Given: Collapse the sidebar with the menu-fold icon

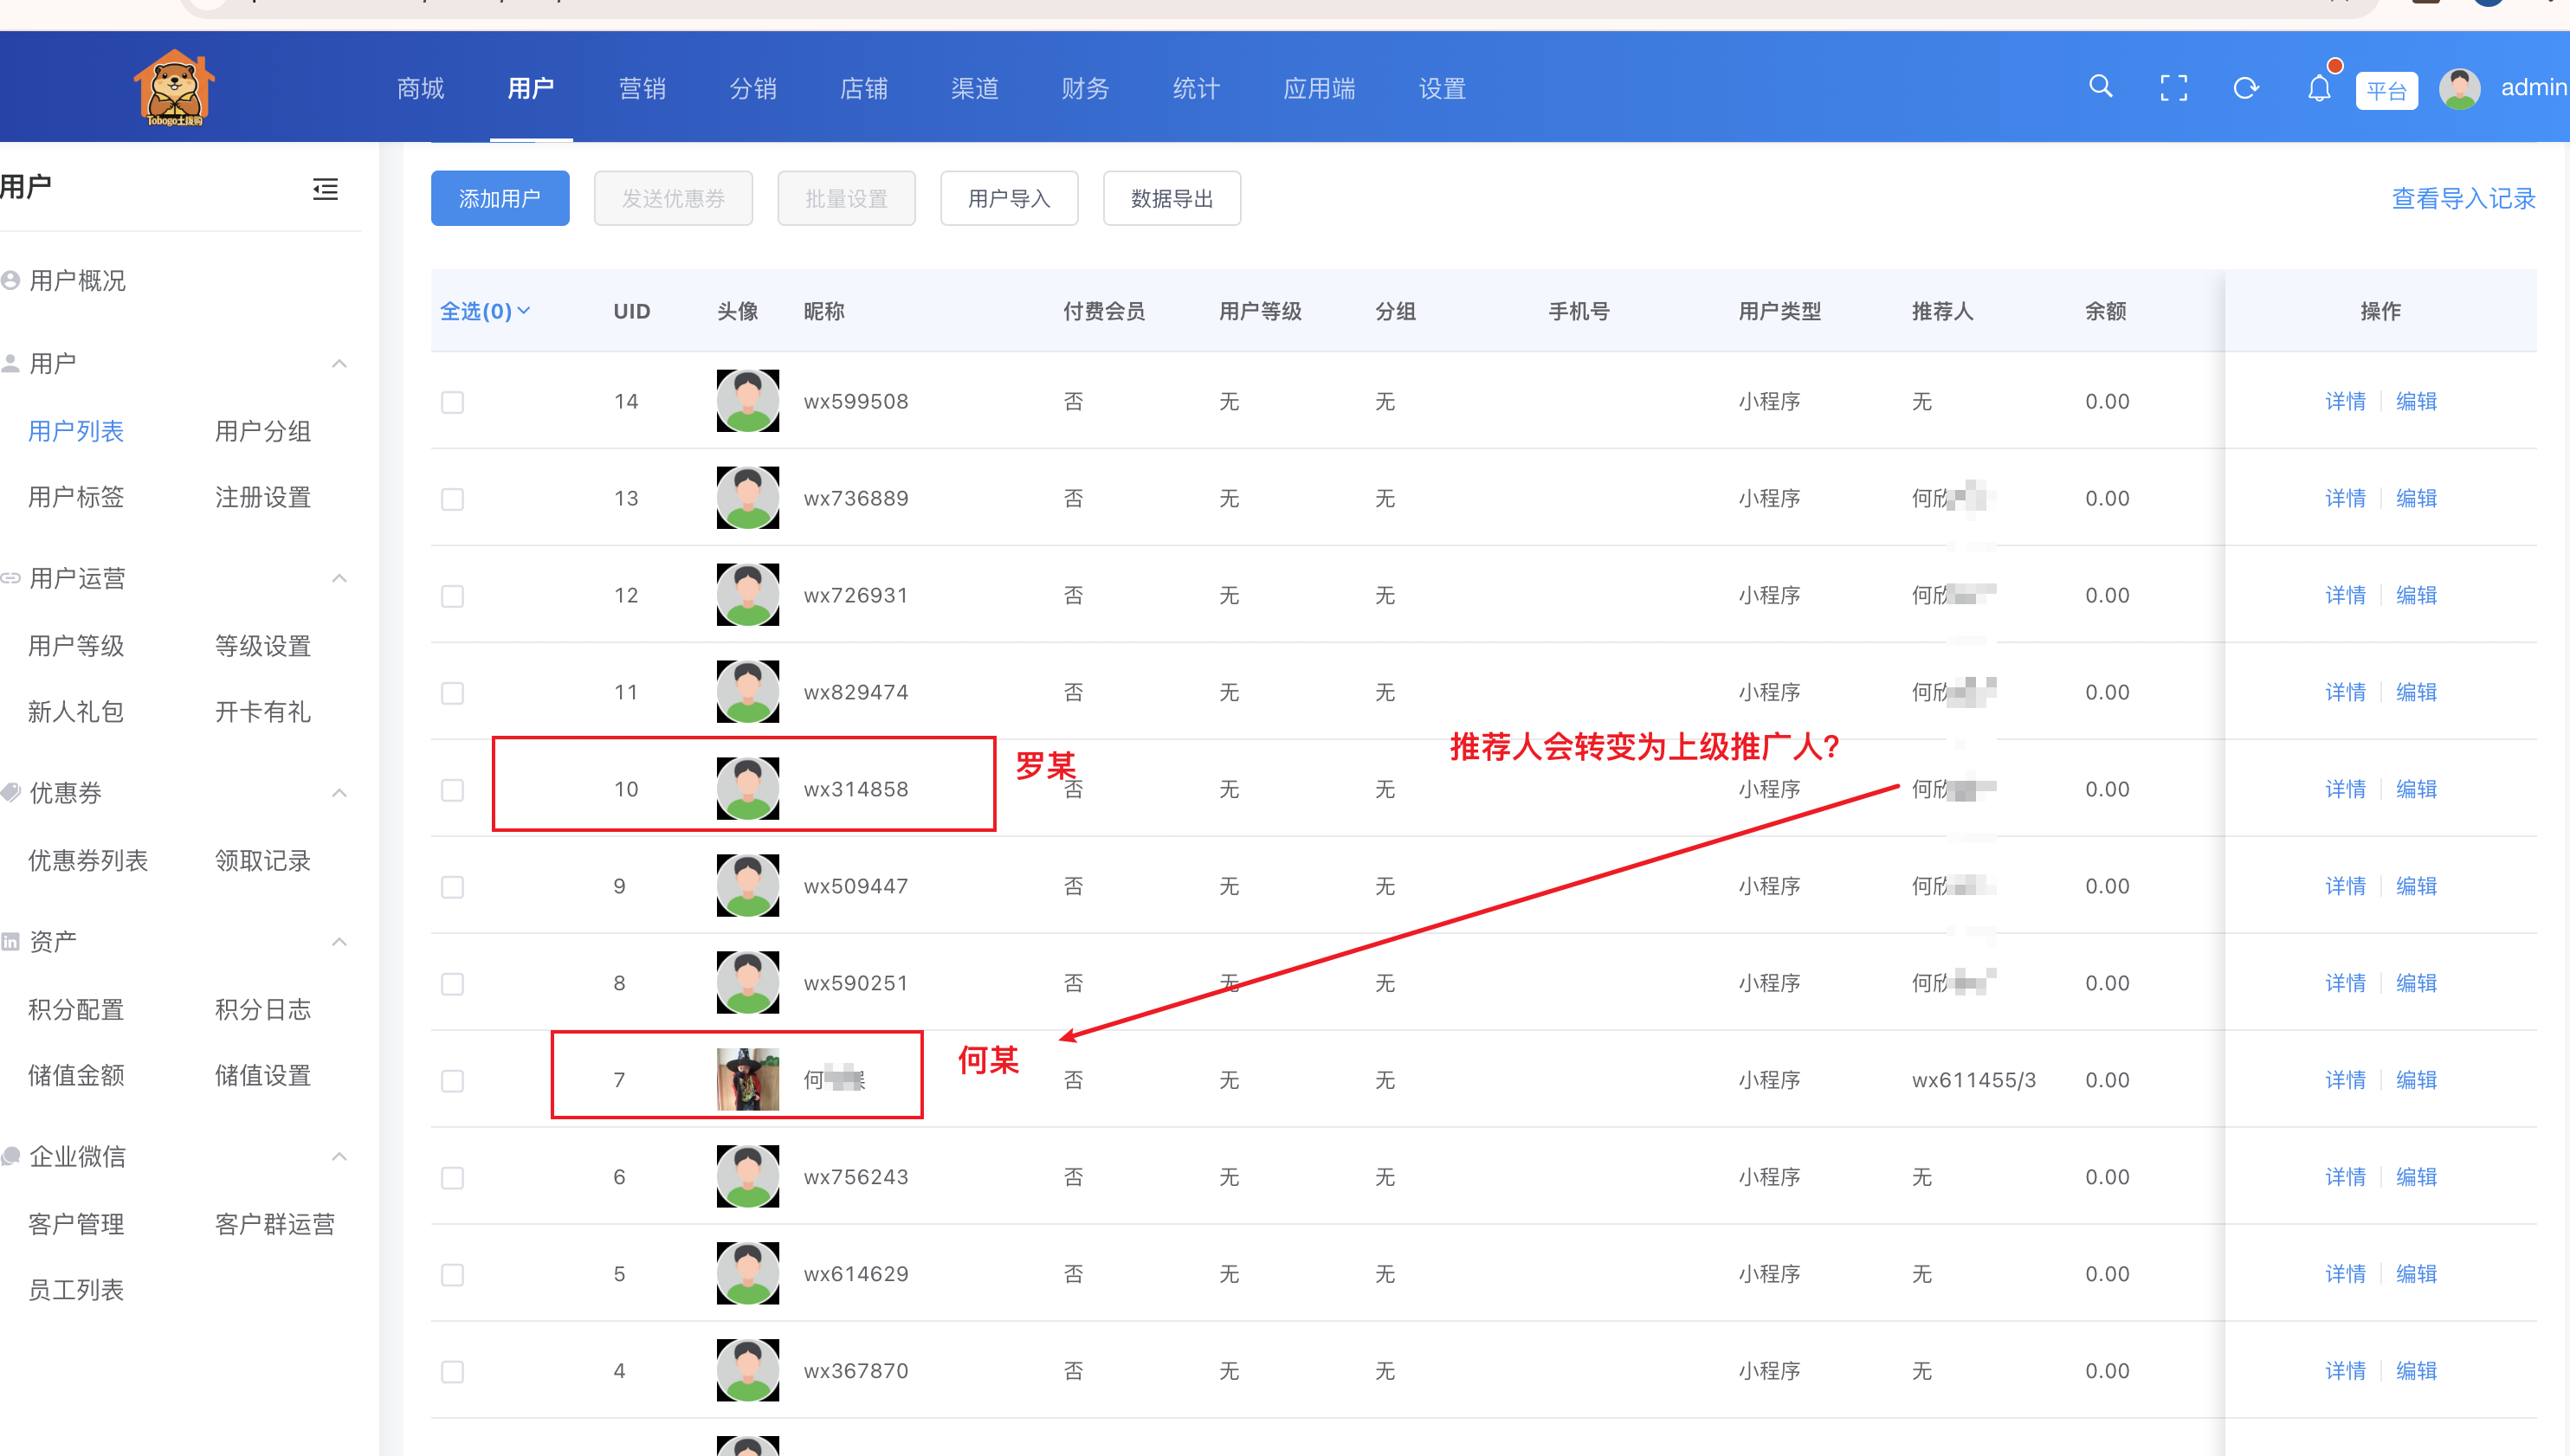Looking at the screenshot, I should [325, 189].
